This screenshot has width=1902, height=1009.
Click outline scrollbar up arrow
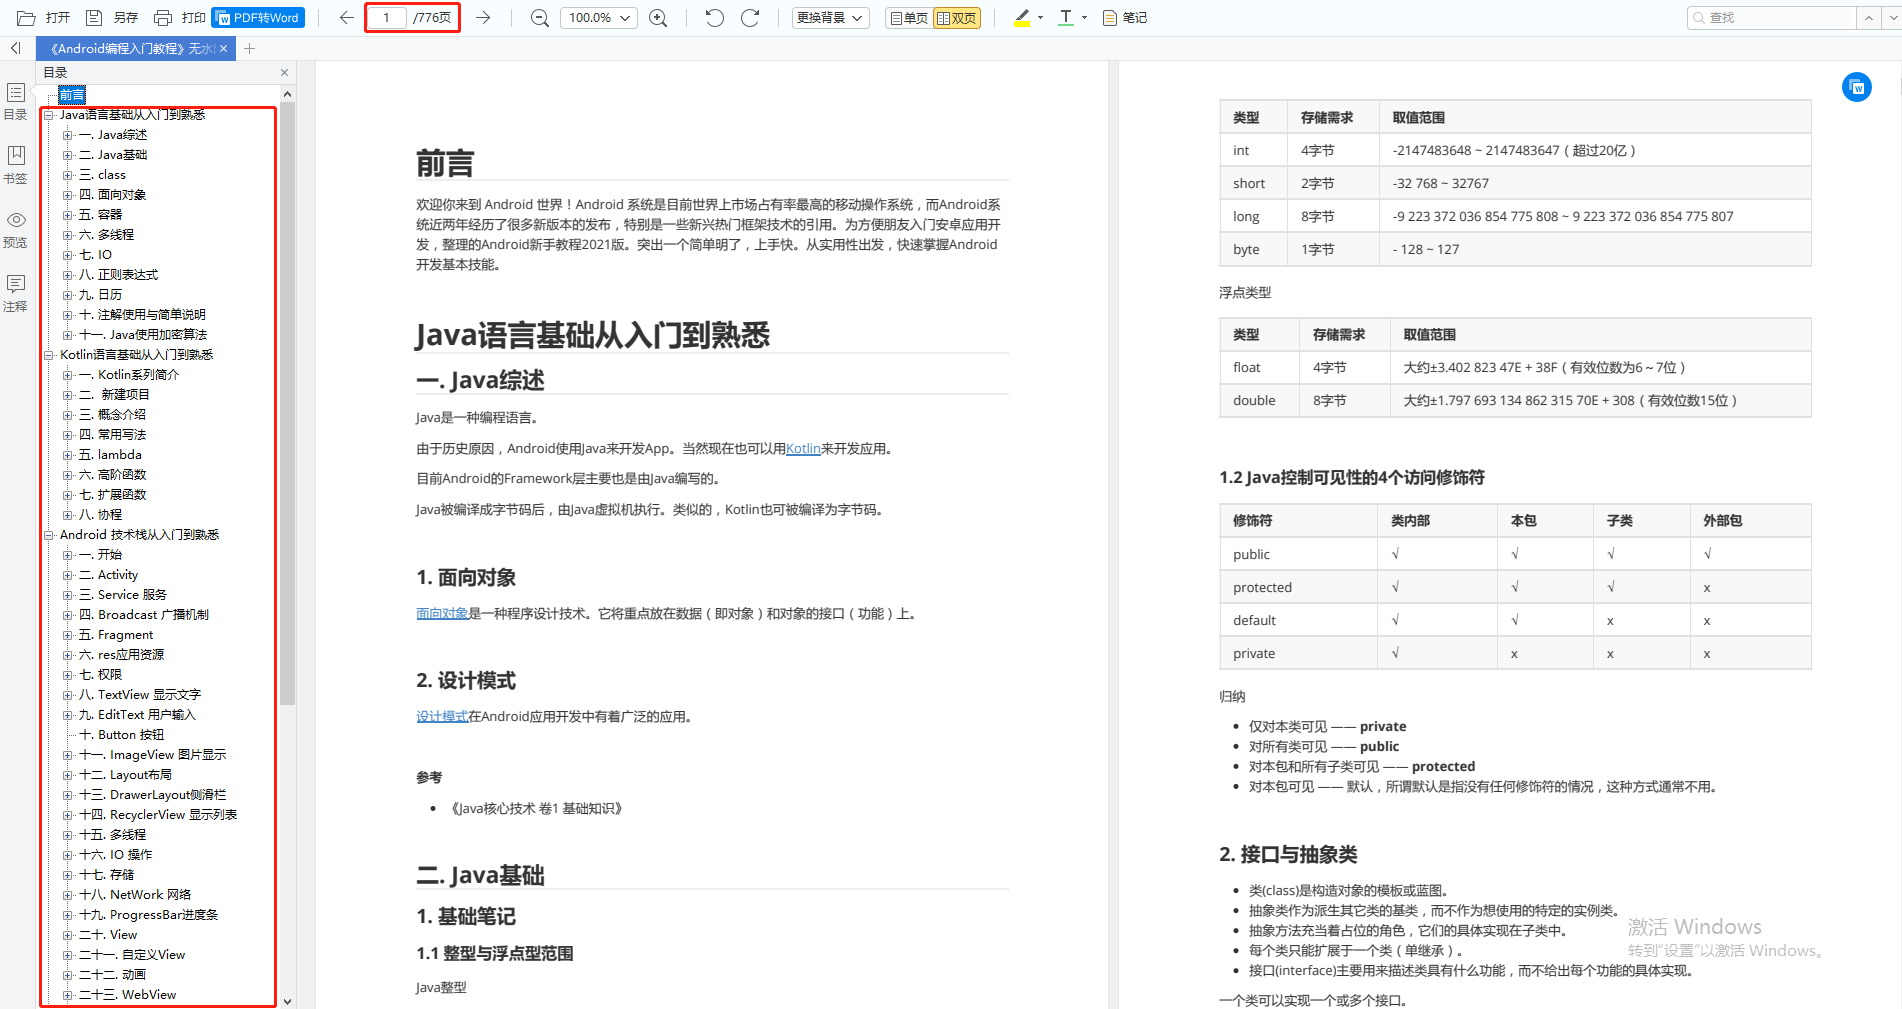288,94
